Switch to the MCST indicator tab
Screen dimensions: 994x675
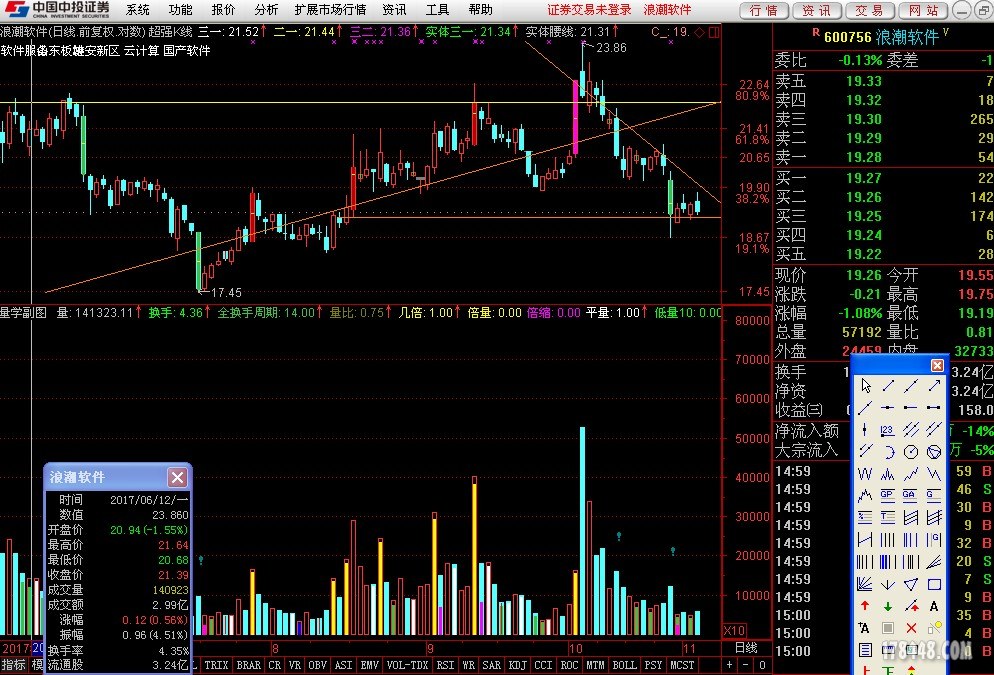click(682, 665)
